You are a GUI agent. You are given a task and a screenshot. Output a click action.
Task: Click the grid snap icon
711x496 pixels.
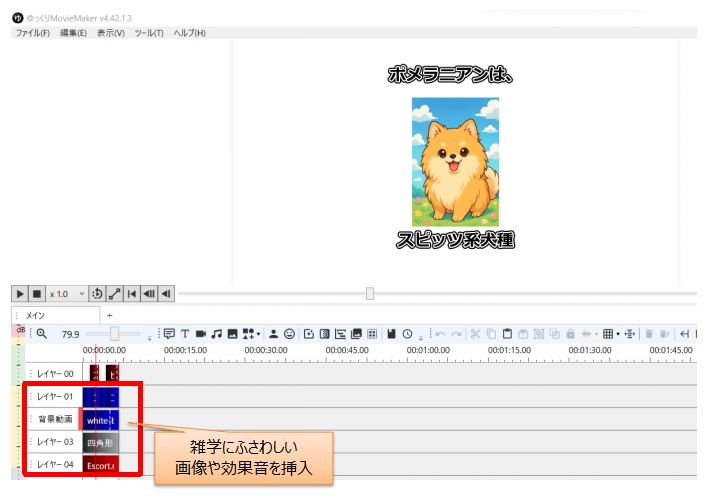click(608, 334)
